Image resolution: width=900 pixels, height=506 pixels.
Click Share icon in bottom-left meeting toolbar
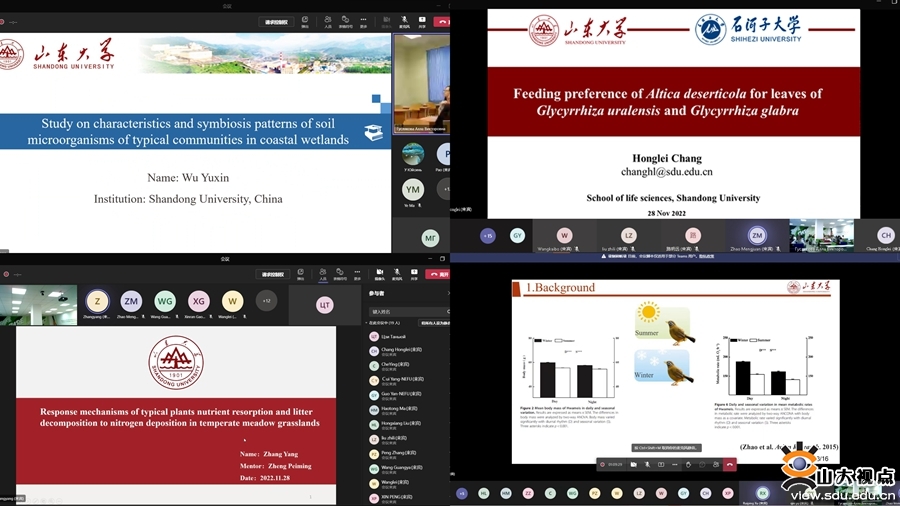click(x=414, y=274)
